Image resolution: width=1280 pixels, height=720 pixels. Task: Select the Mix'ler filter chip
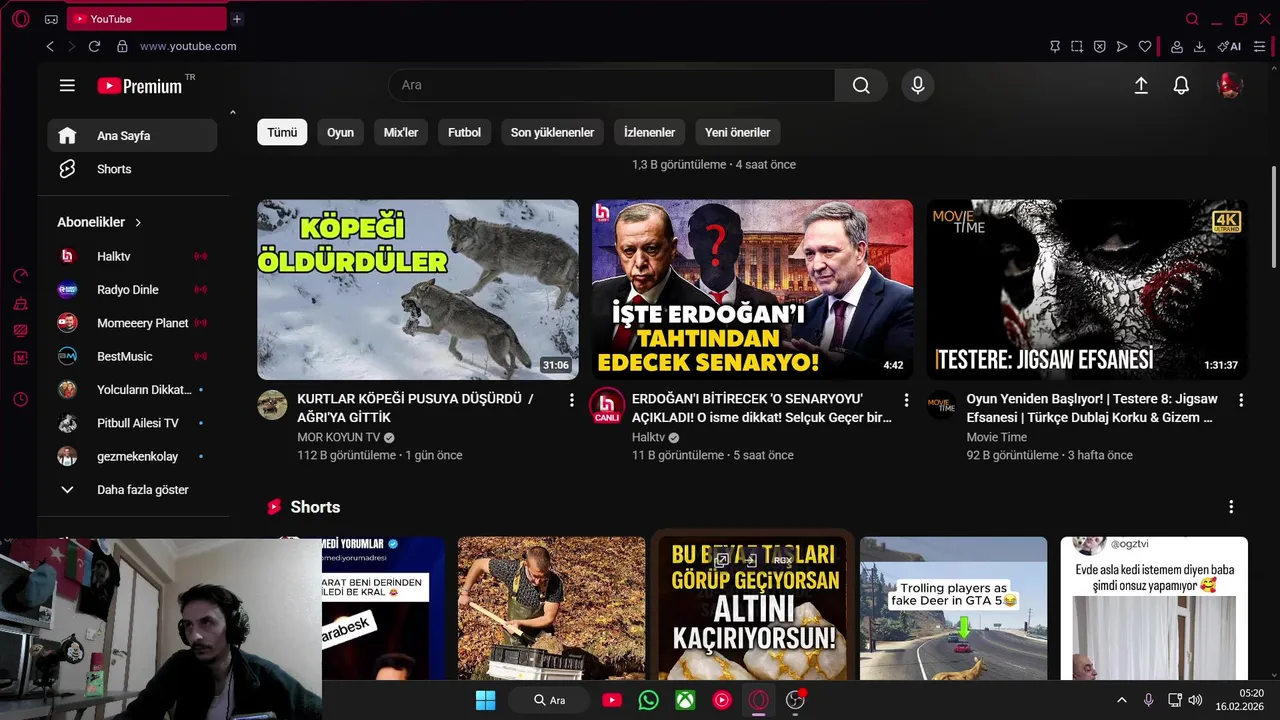(401, 132)
